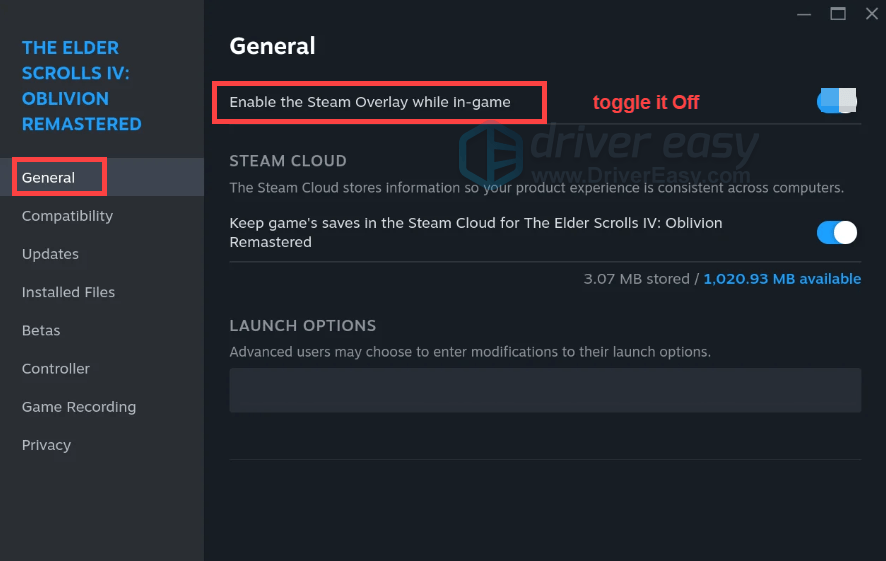886x561 pixels.
Task: Click the Launch Options text field
Action: click(x=545, y=390)
